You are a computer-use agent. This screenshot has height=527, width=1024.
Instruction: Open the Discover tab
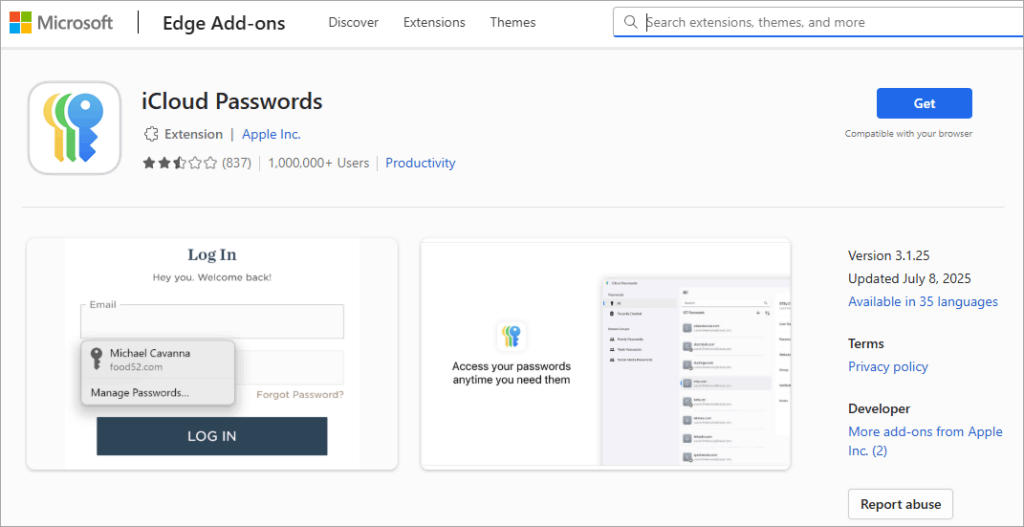coord(353,22)
